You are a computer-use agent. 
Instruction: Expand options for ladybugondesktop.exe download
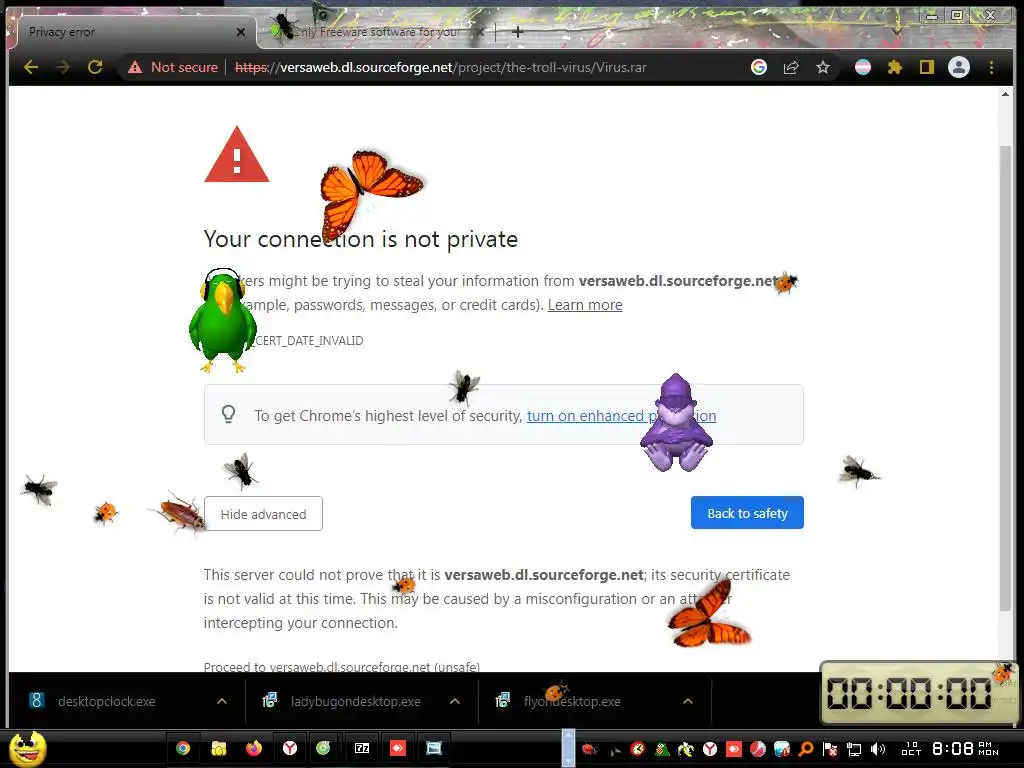point(455,701)
